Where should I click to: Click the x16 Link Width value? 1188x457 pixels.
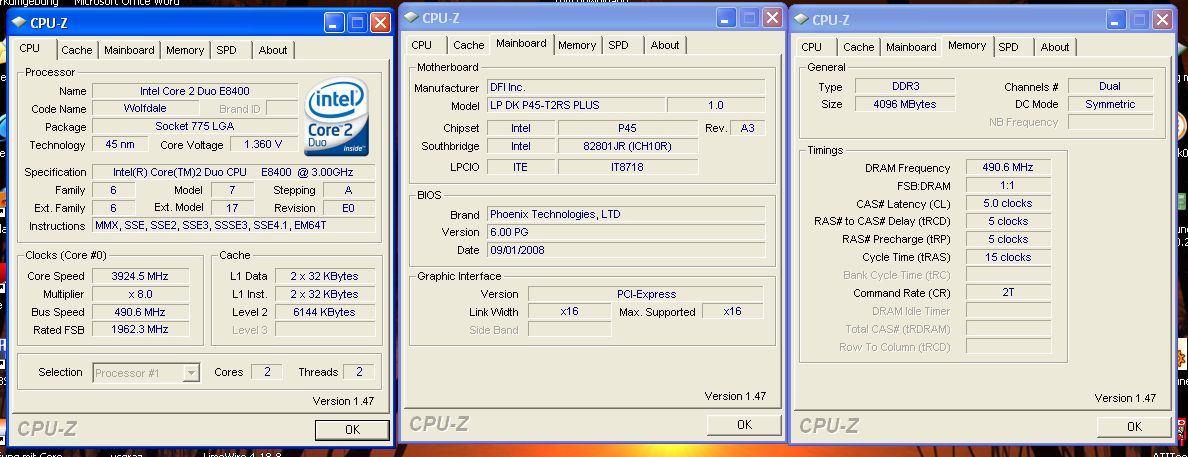click(x=569, y=311)
